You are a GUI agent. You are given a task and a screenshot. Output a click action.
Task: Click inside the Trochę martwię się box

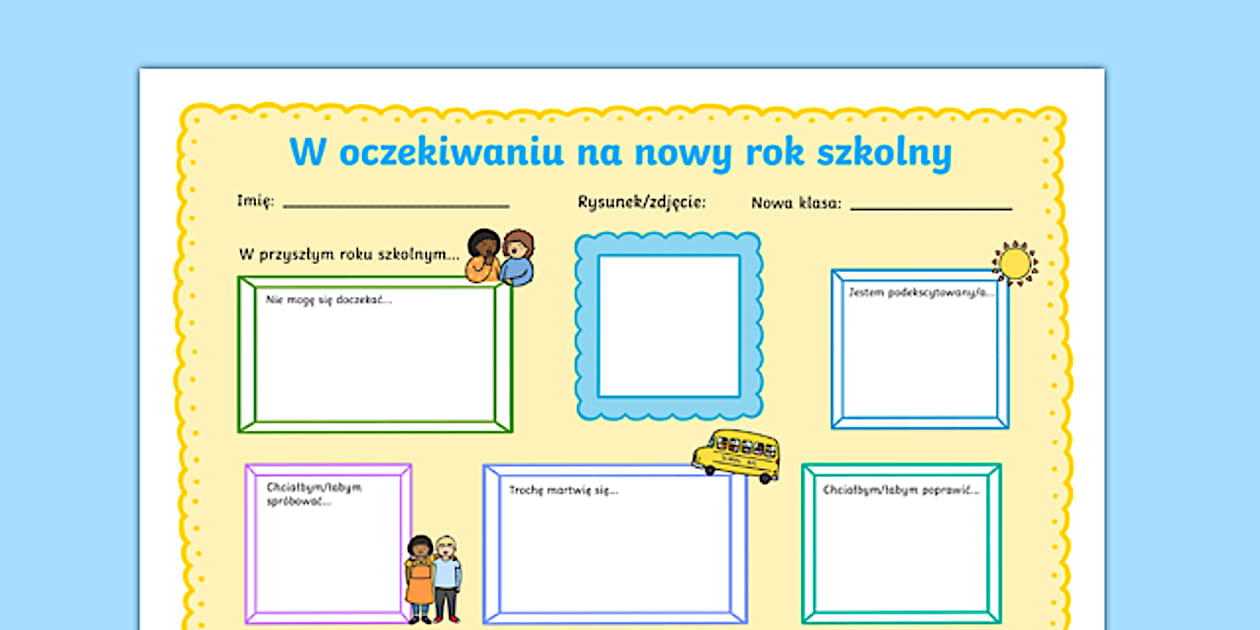(x=614, y=550)
